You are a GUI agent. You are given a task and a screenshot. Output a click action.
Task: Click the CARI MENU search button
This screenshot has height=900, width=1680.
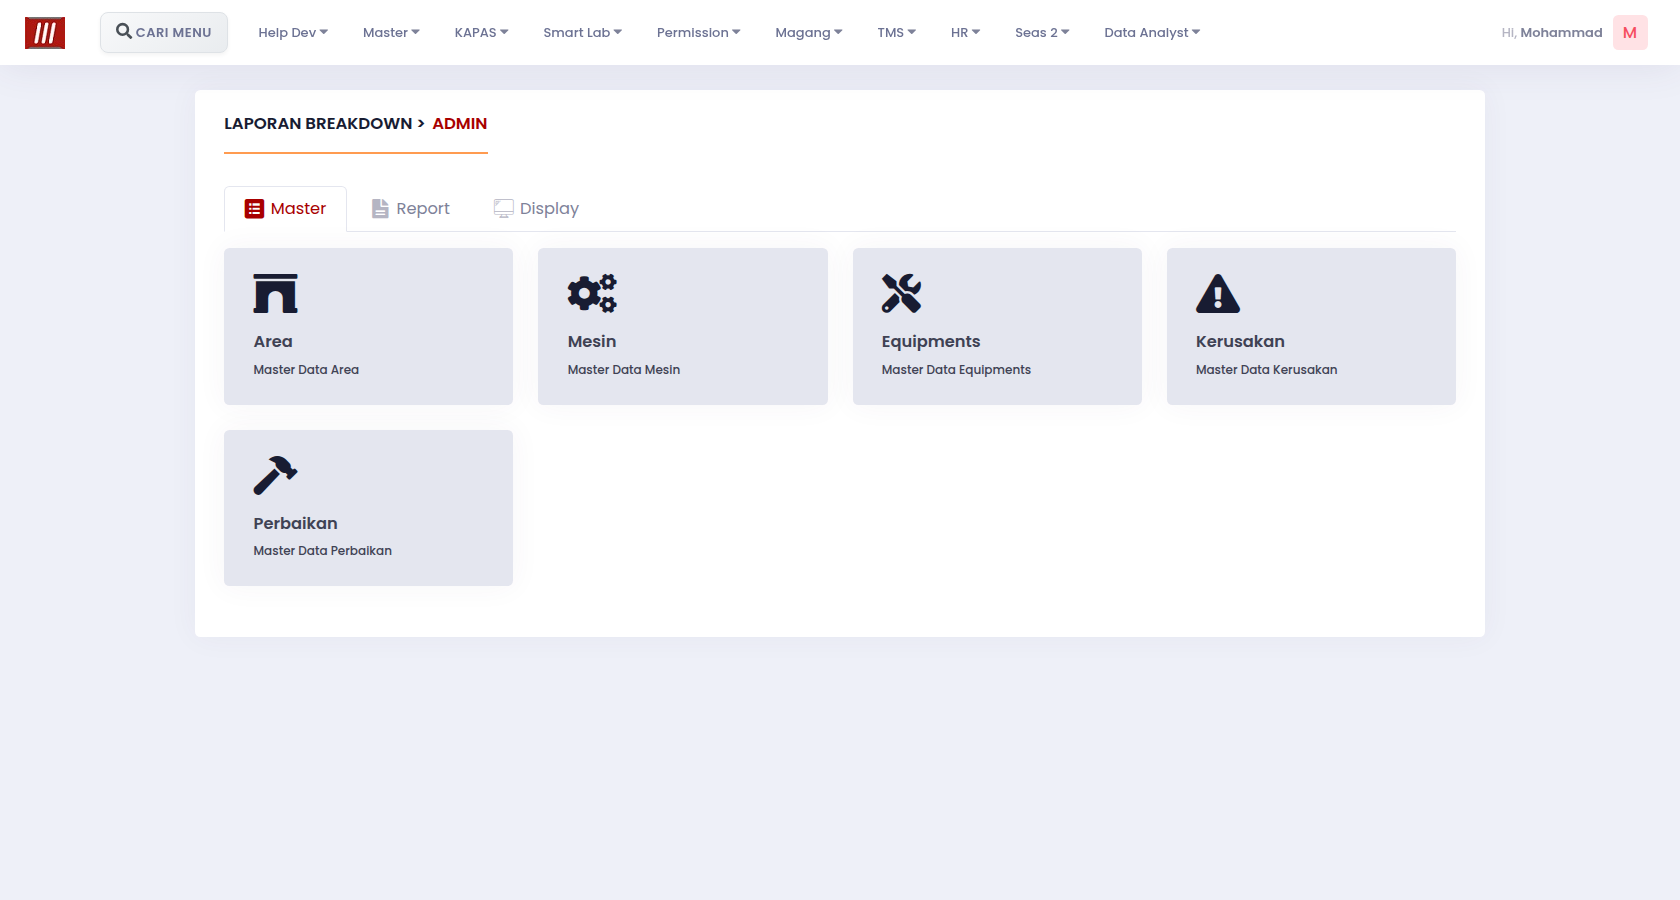tap(164, 32)
